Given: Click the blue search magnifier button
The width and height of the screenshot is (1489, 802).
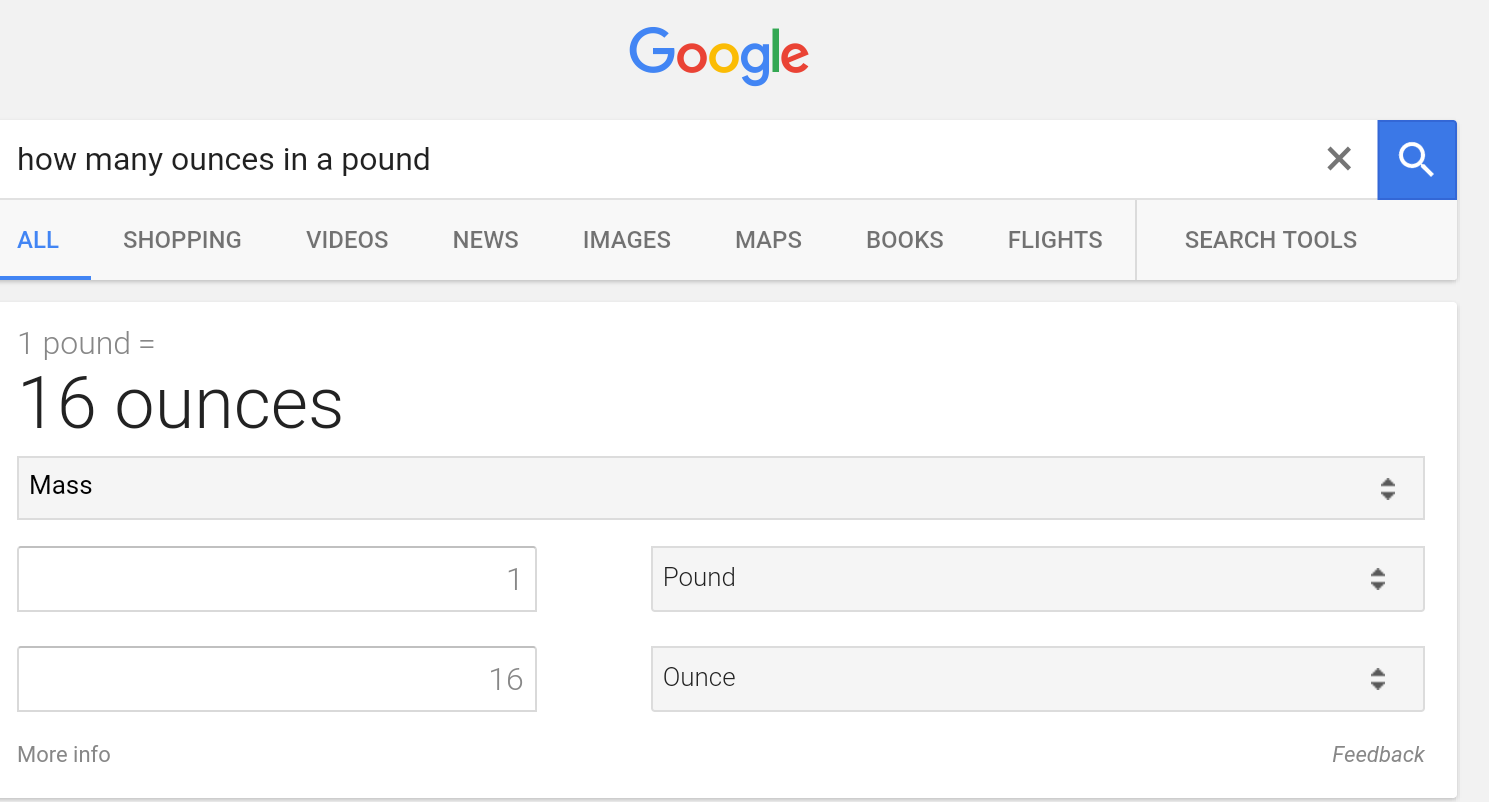Looking at the screenshot, I should click(1416, 160).
